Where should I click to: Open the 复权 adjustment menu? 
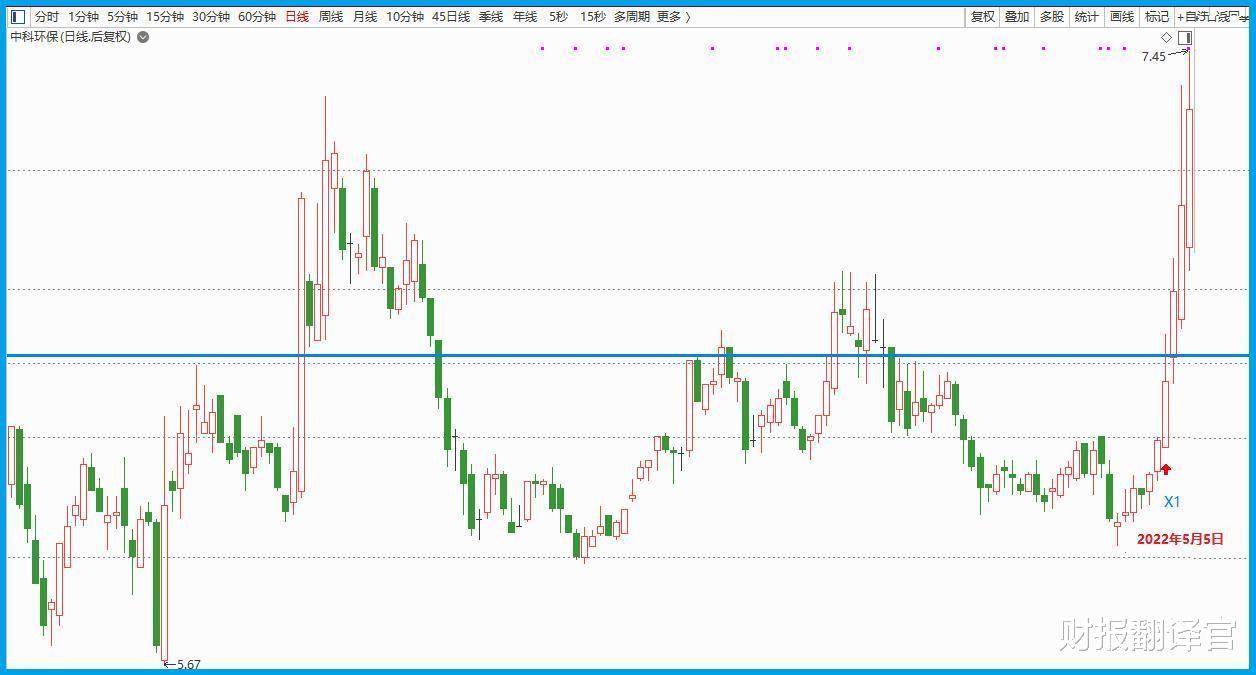(x=983, y=17)
